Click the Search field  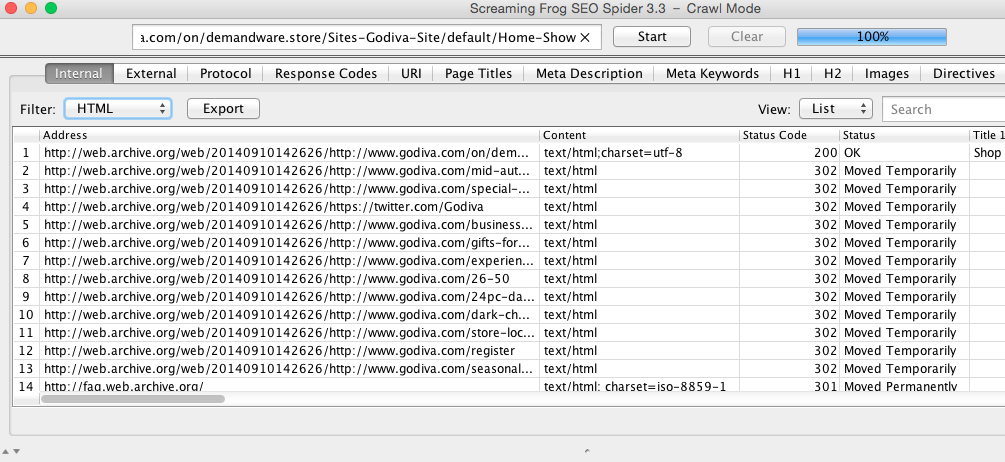coord(943,110)
